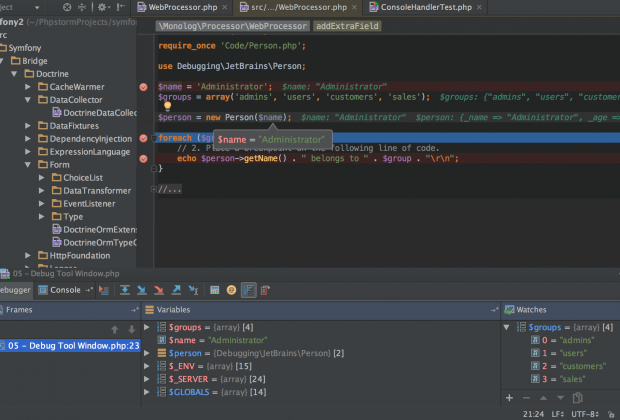This screenshot has height=420, width=620.
Task: Select watch item 2 = "customers"
Action: click(568, 366)
